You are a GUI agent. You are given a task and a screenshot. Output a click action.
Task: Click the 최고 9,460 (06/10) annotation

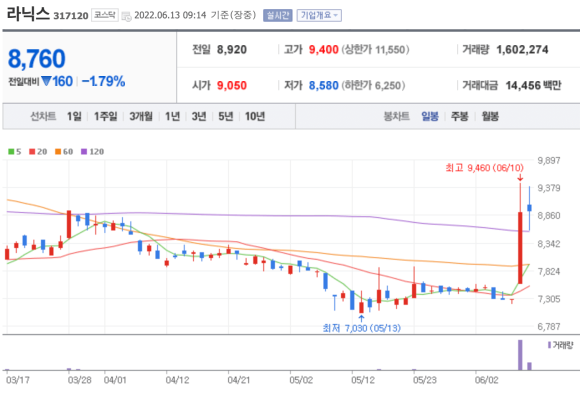484,168
